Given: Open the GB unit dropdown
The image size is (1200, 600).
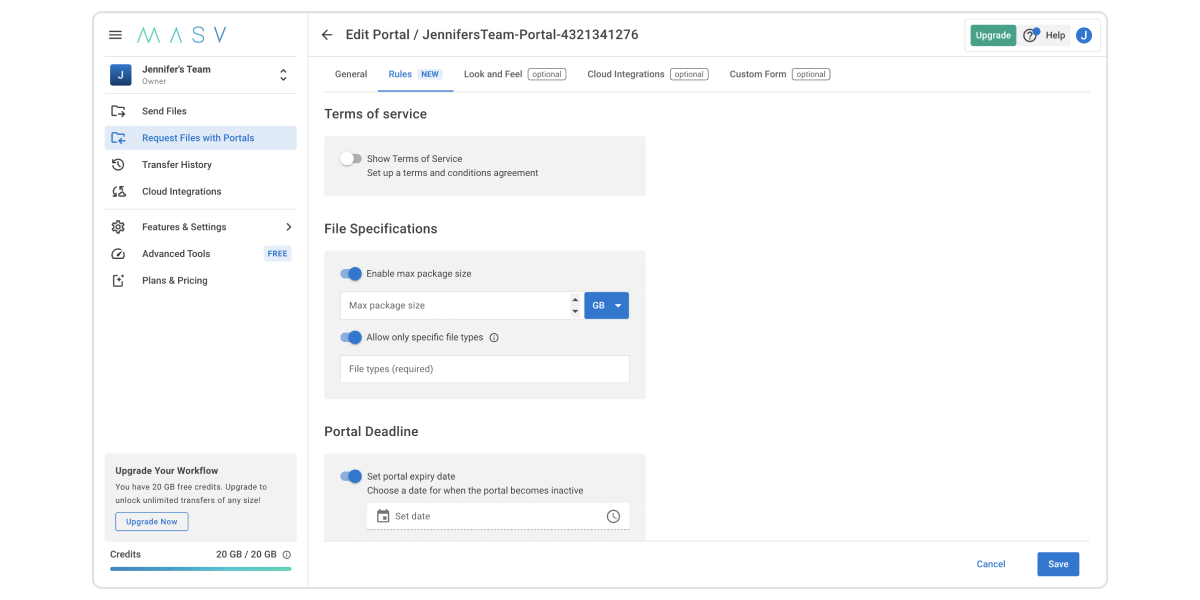Looking at the screenshot, I should coord(607,305).
